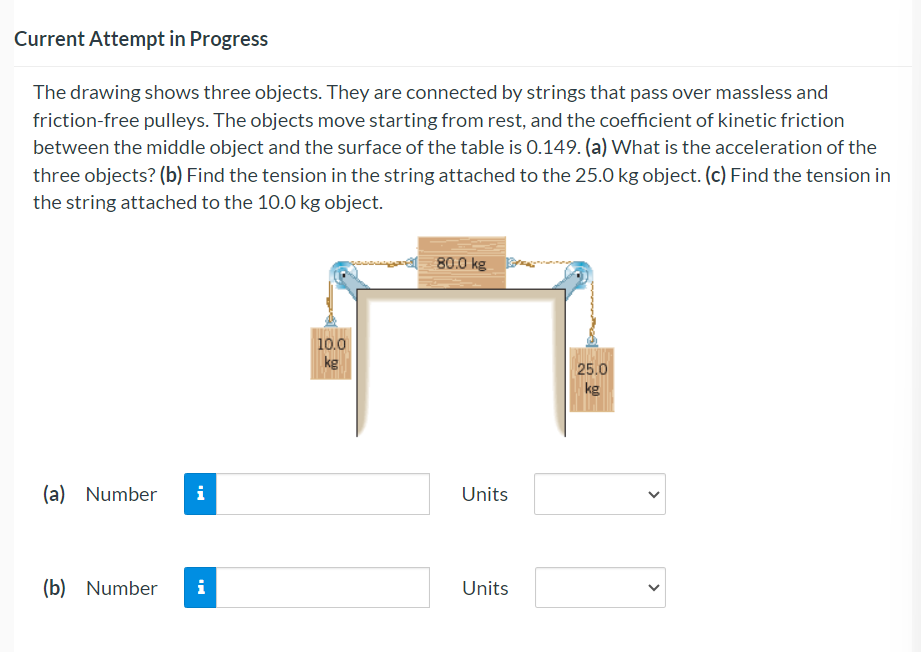Click the info icon for part (b)
Image resolution: width=921 pixels, height=652 pixels.
[200, 587]
